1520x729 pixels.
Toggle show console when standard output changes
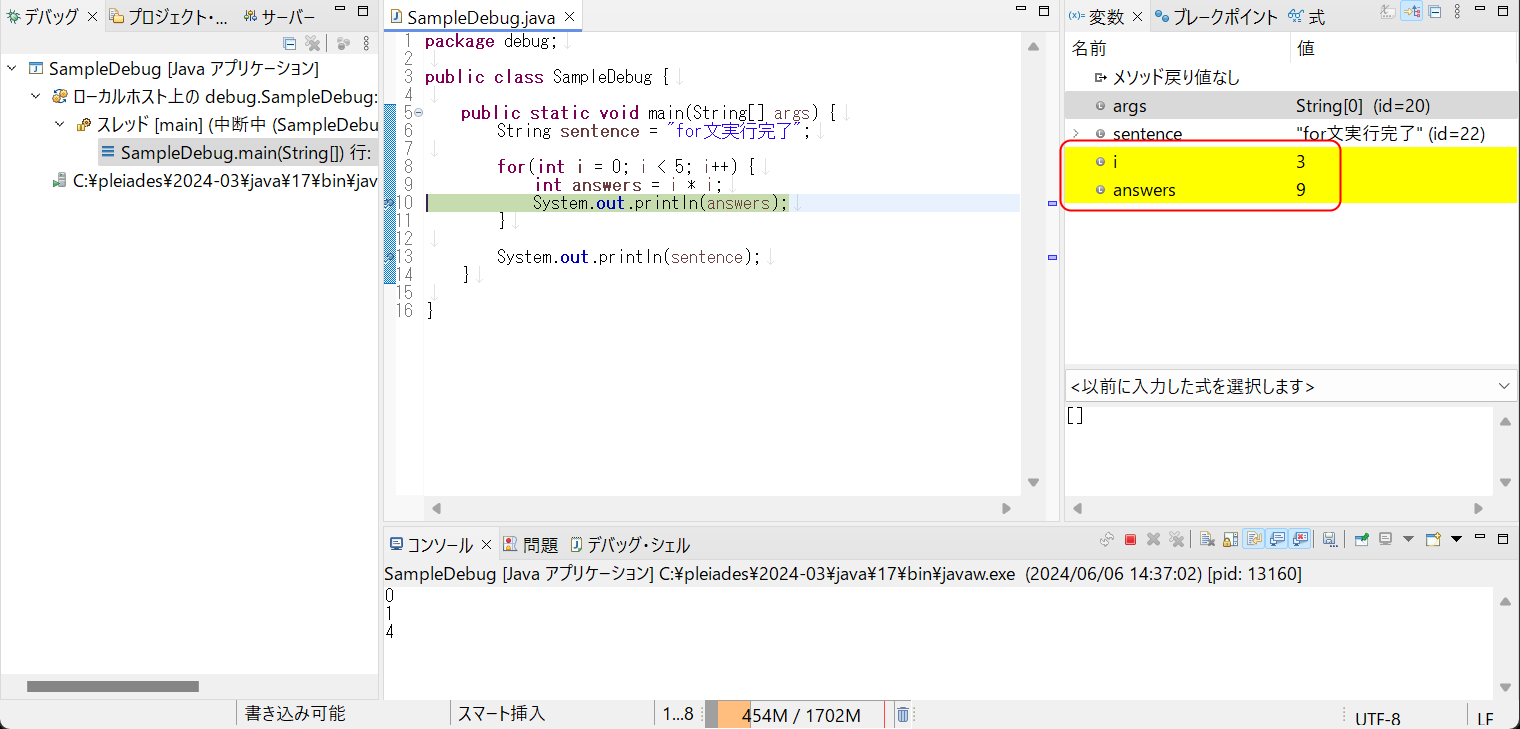(x=1277, y=539)
